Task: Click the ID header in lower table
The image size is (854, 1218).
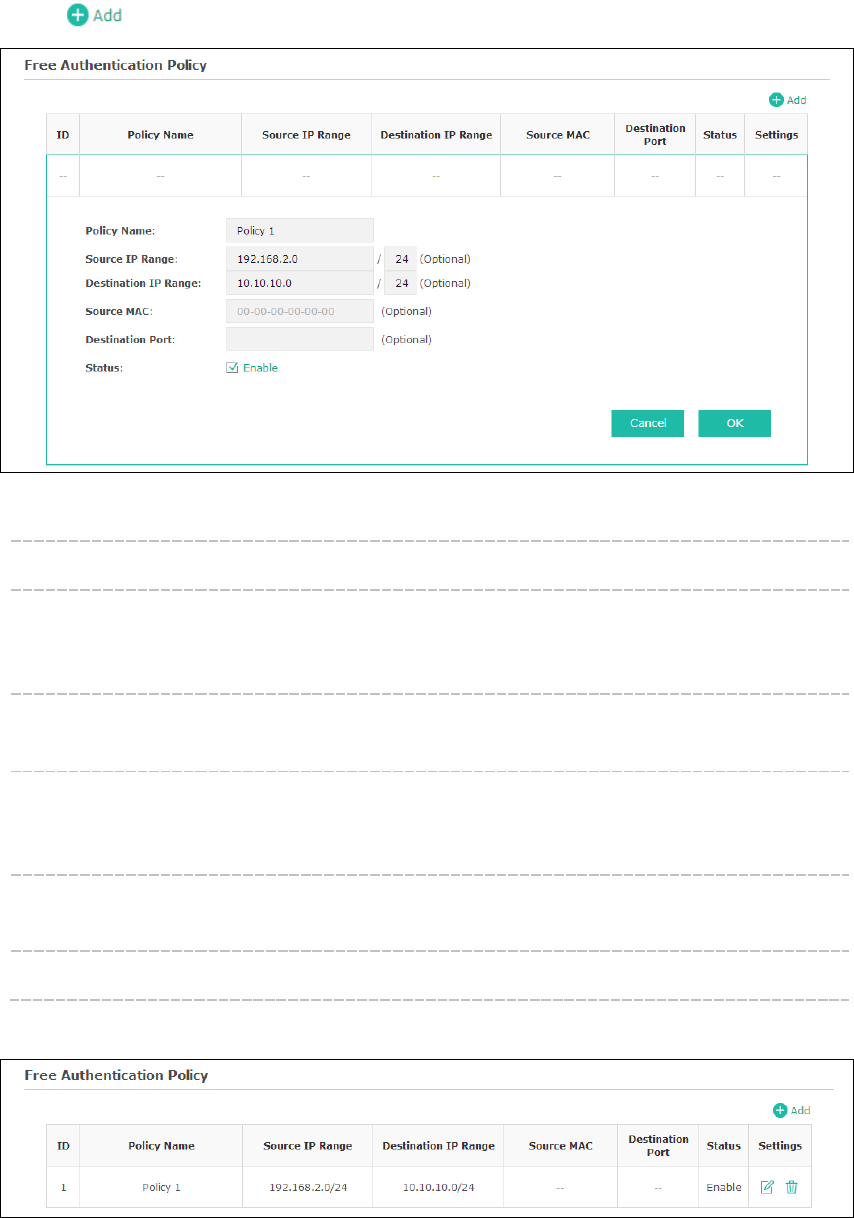Action: [63, 1146]
